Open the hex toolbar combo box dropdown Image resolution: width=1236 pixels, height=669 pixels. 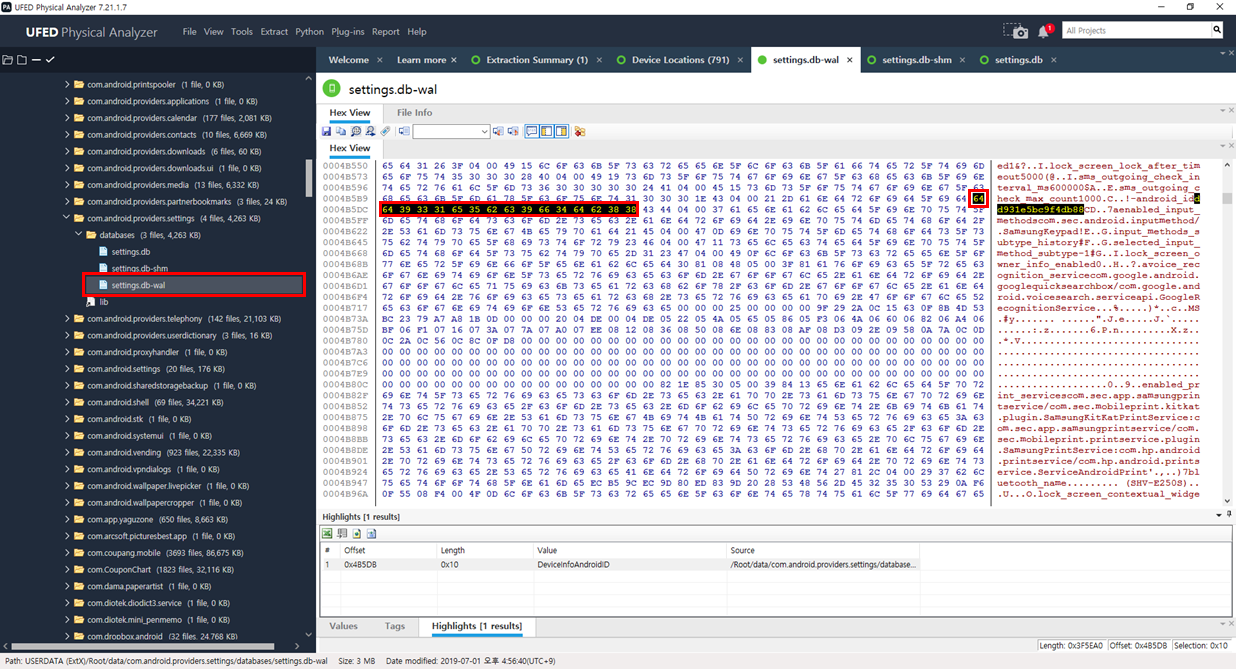[x=485, y=131]
